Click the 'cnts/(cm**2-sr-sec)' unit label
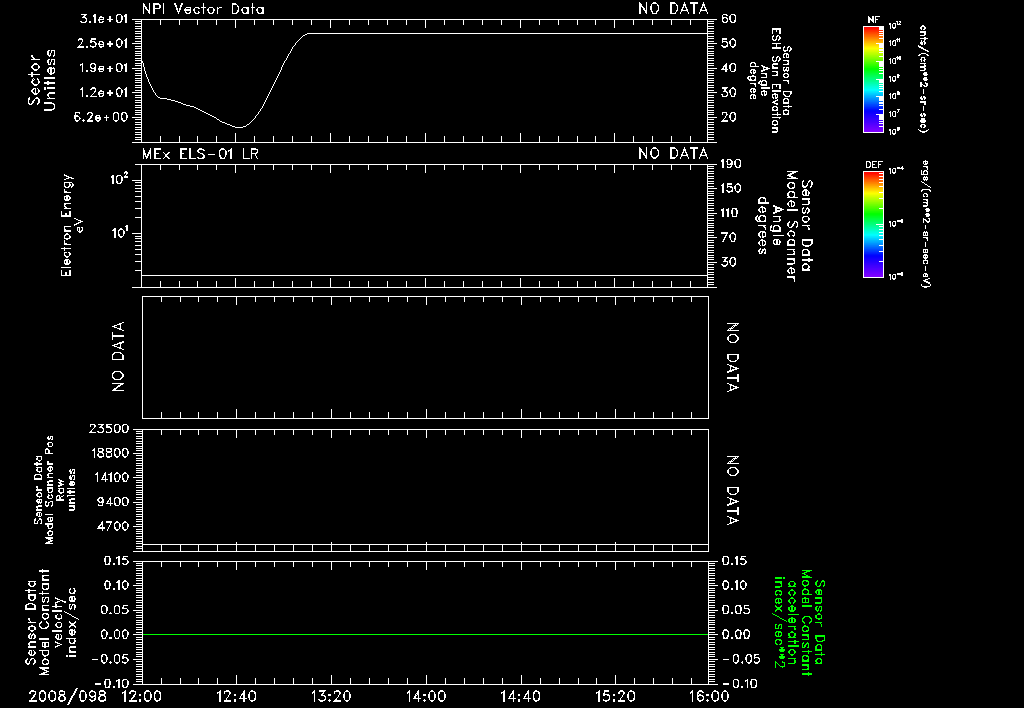This screenshot has width=1024, height=708. [923, 78]
